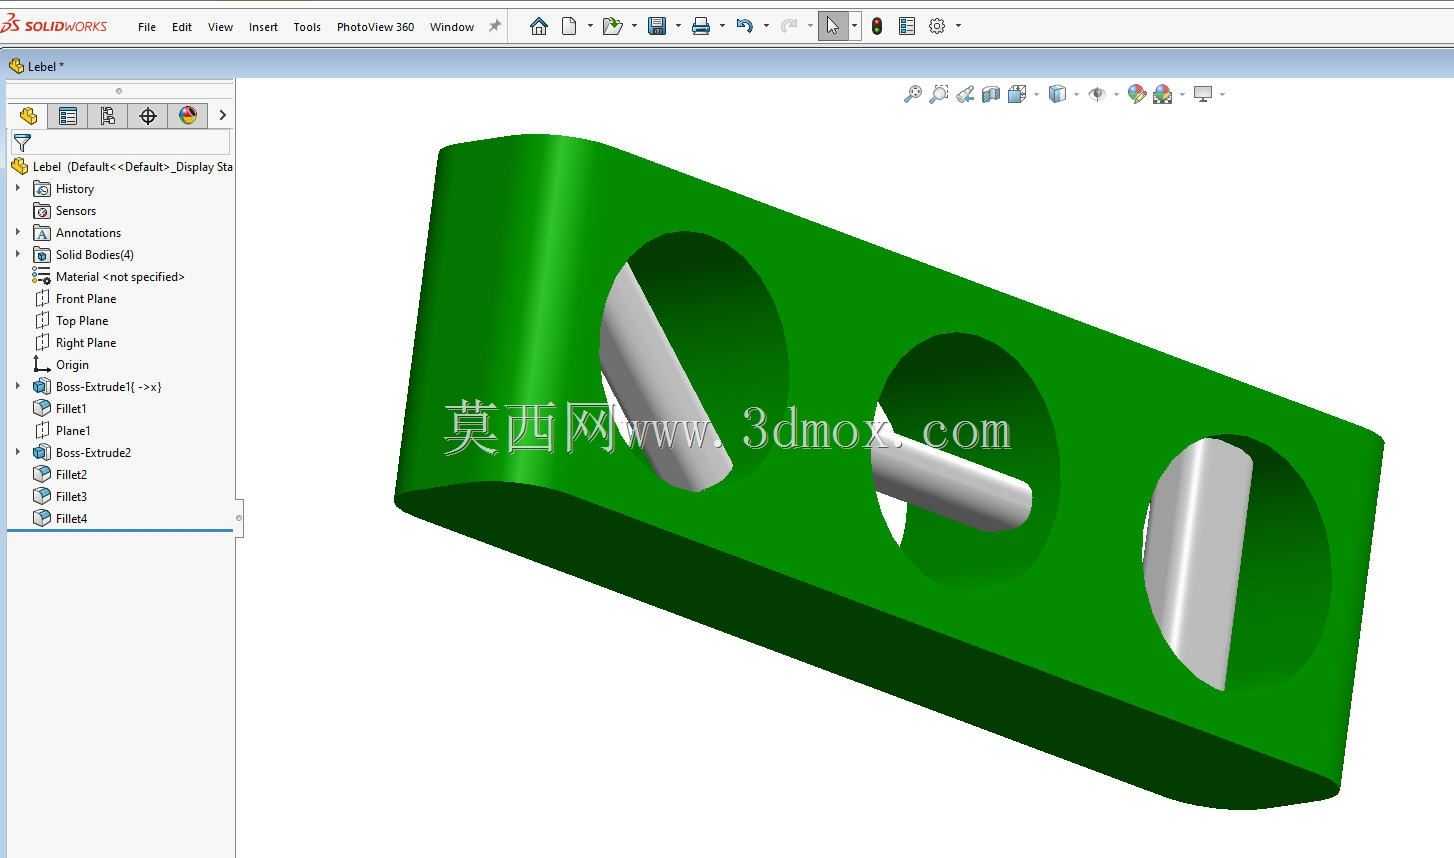1454x858 pixels.
Task: Click Display Style cube icon
Action: tap(1057, 94)
